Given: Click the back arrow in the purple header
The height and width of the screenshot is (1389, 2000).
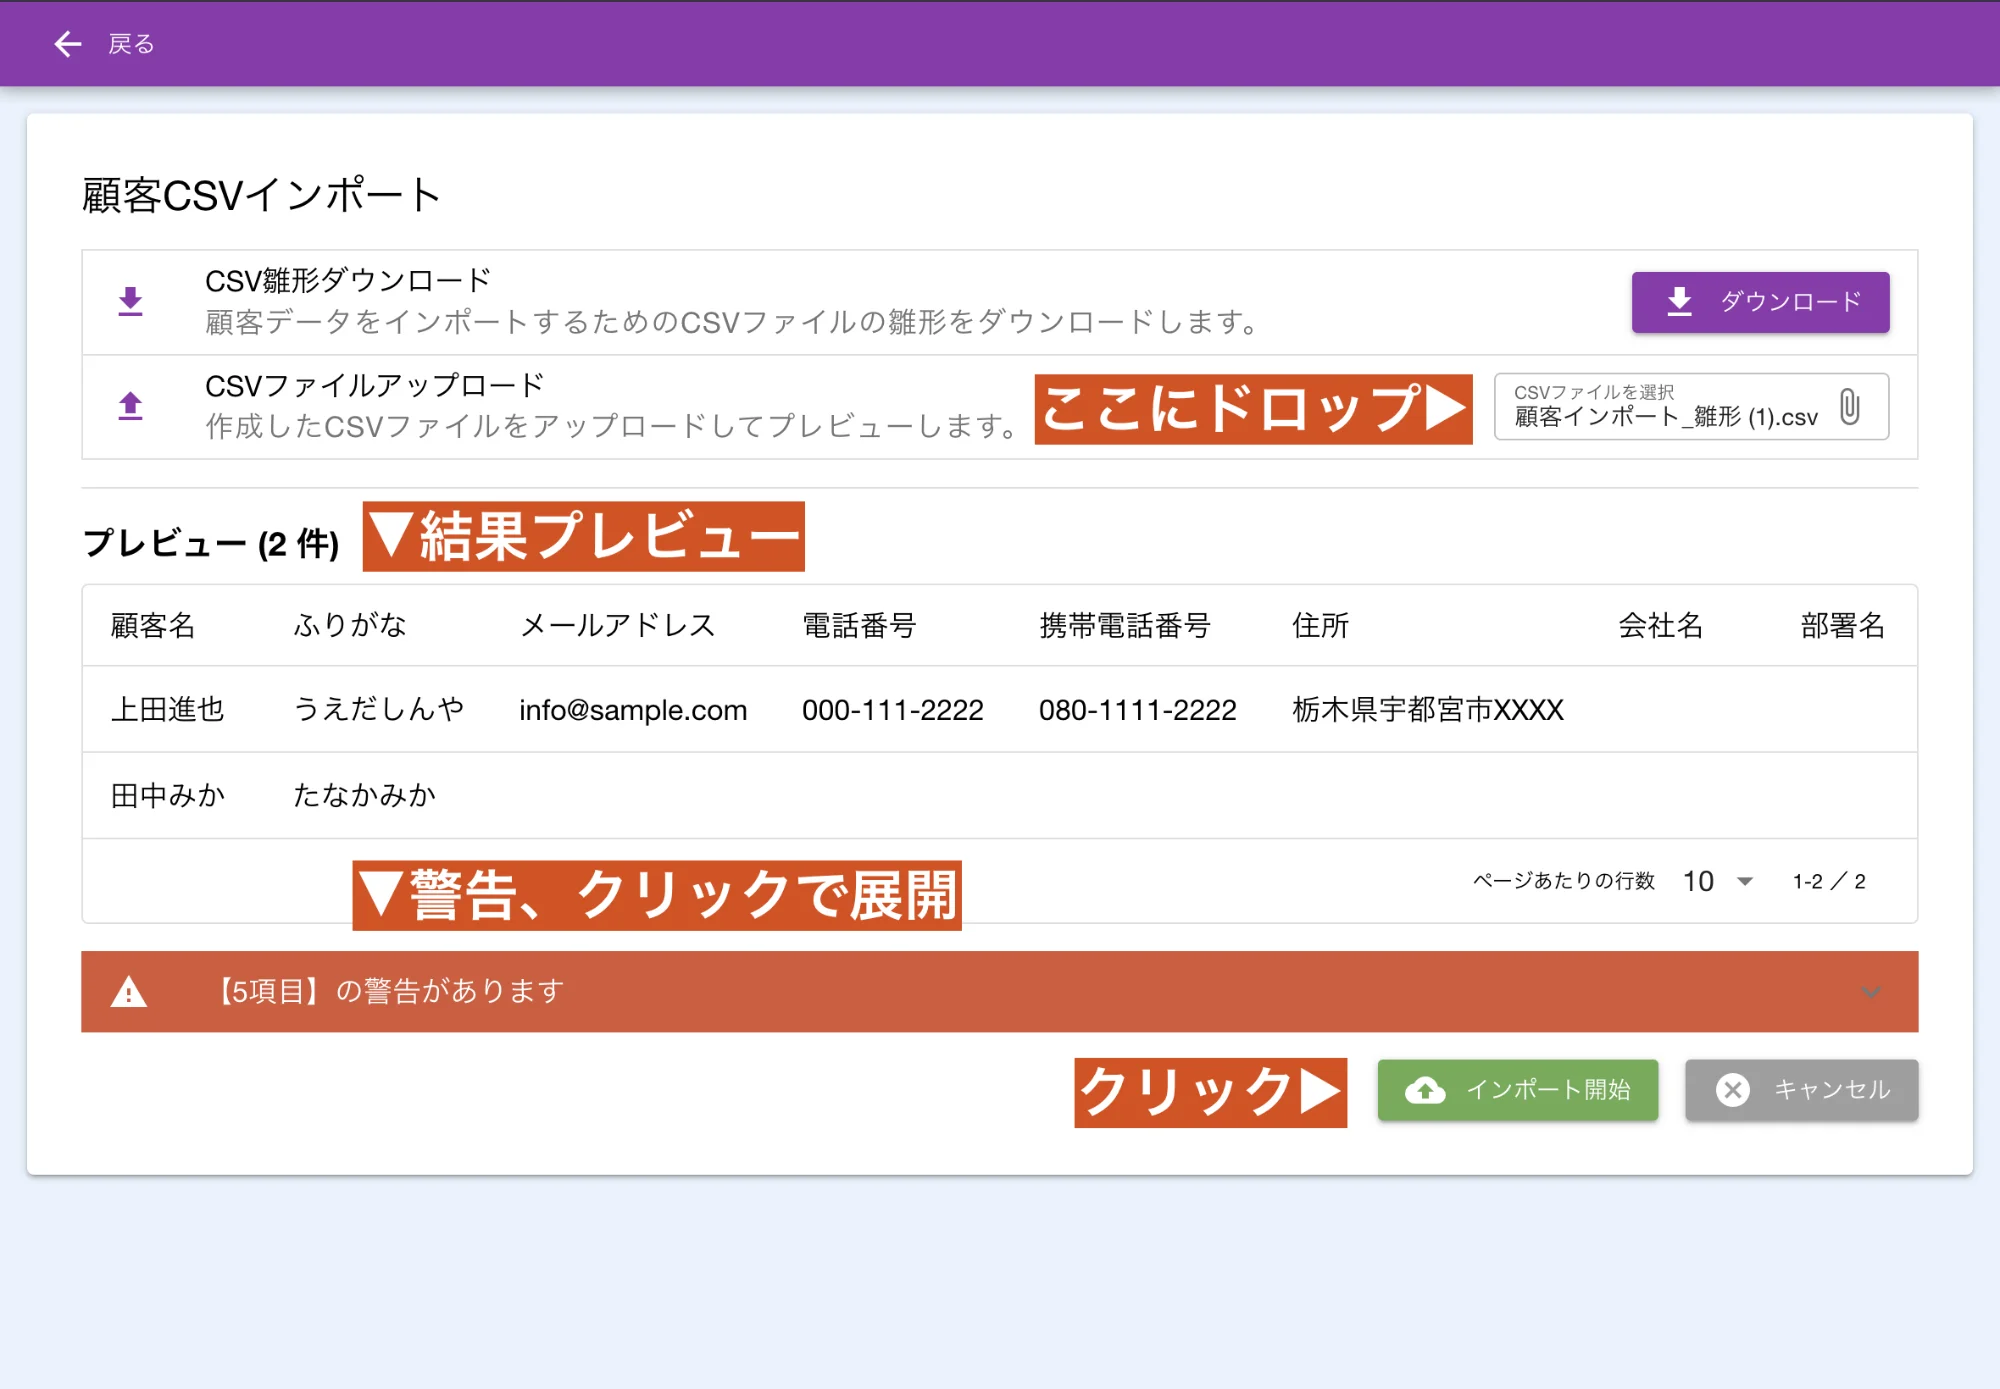Looking at the screenshot, I should coord(66,43).
